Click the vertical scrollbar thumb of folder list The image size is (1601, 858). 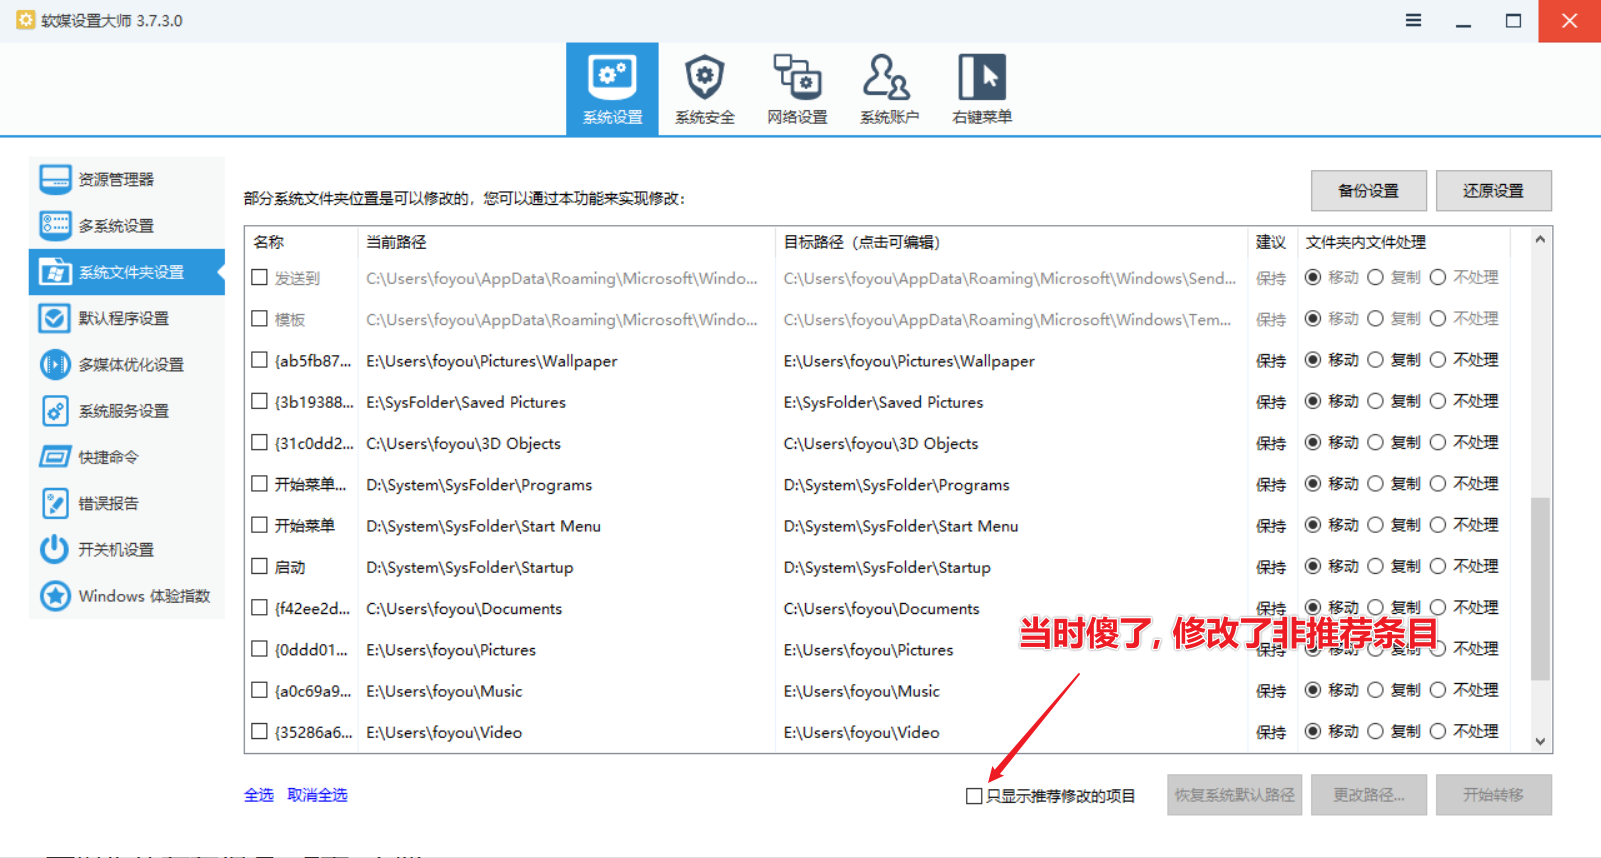tap(1540, 588)
